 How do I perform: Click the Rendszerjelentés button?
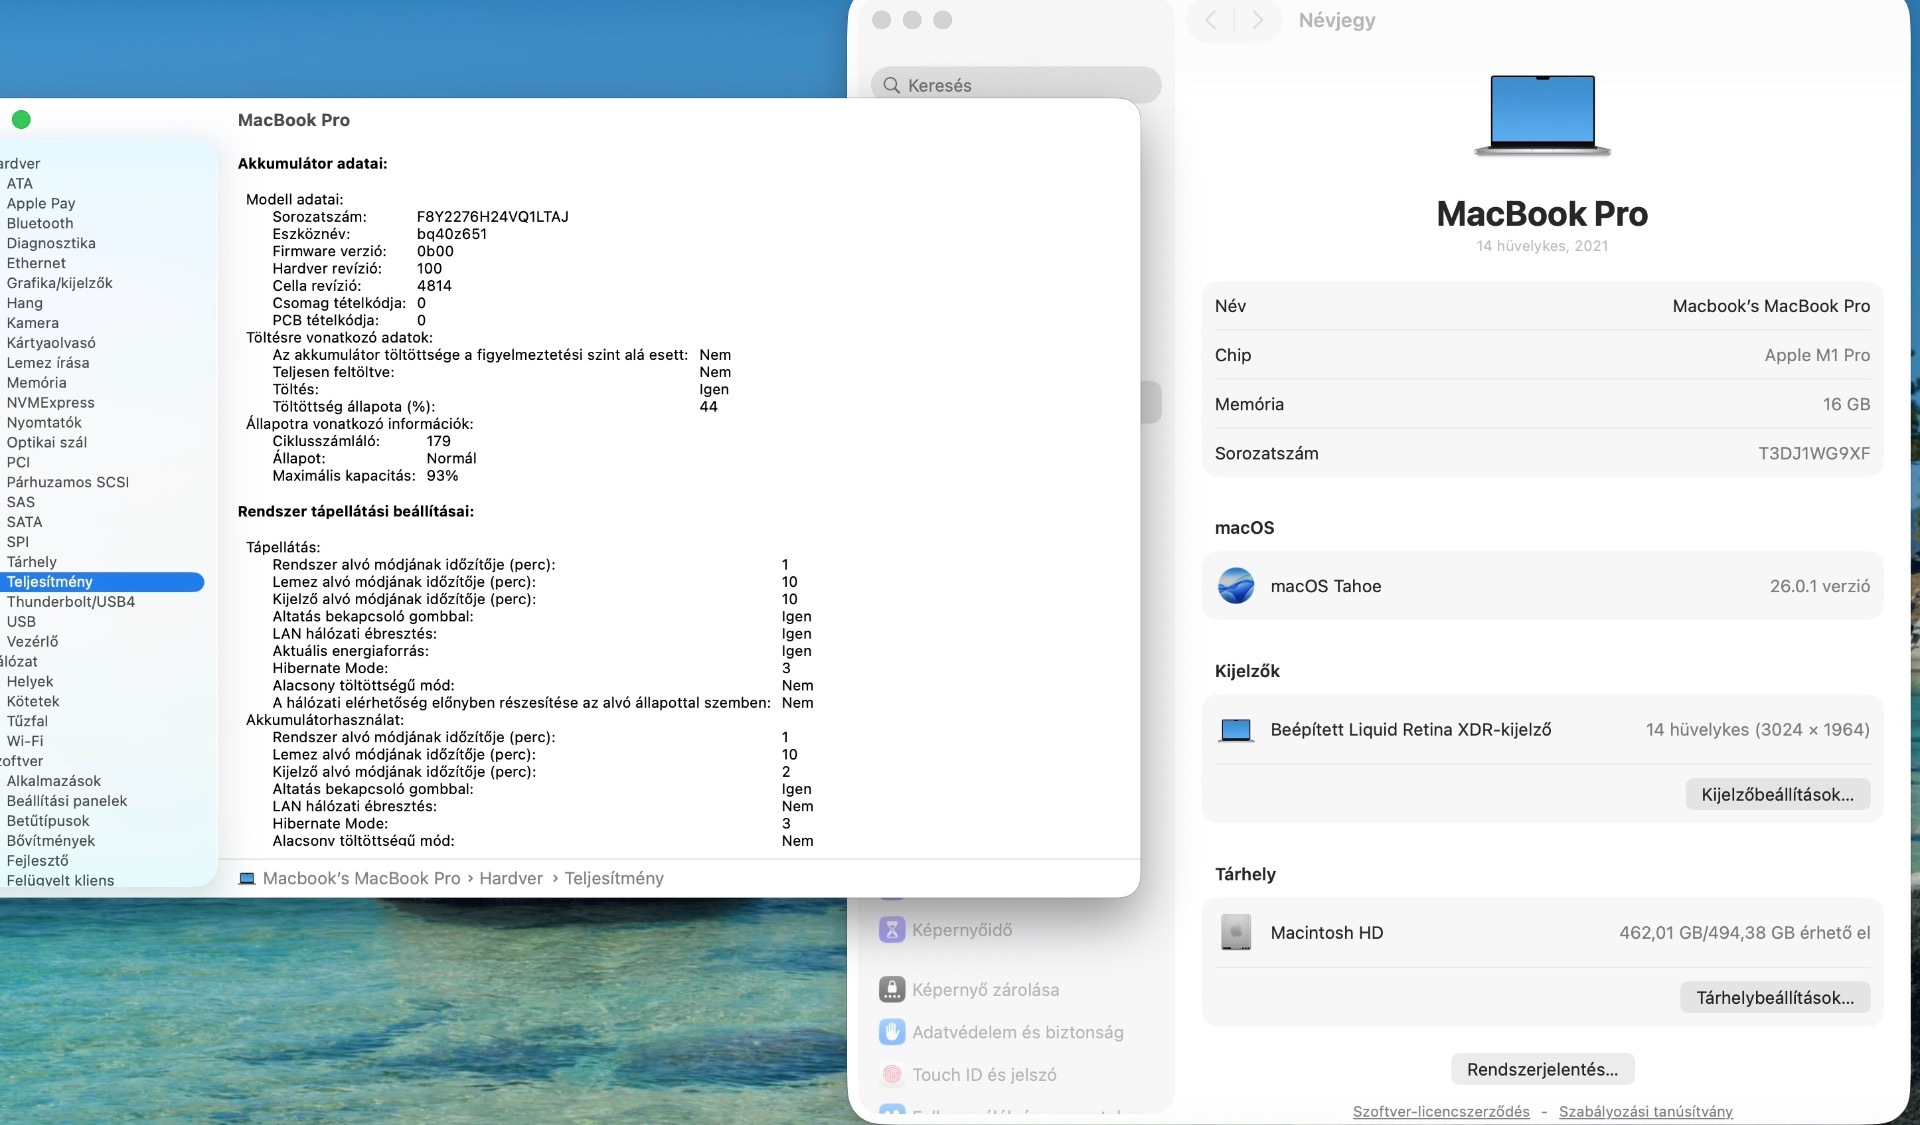coord(1542,1070)
